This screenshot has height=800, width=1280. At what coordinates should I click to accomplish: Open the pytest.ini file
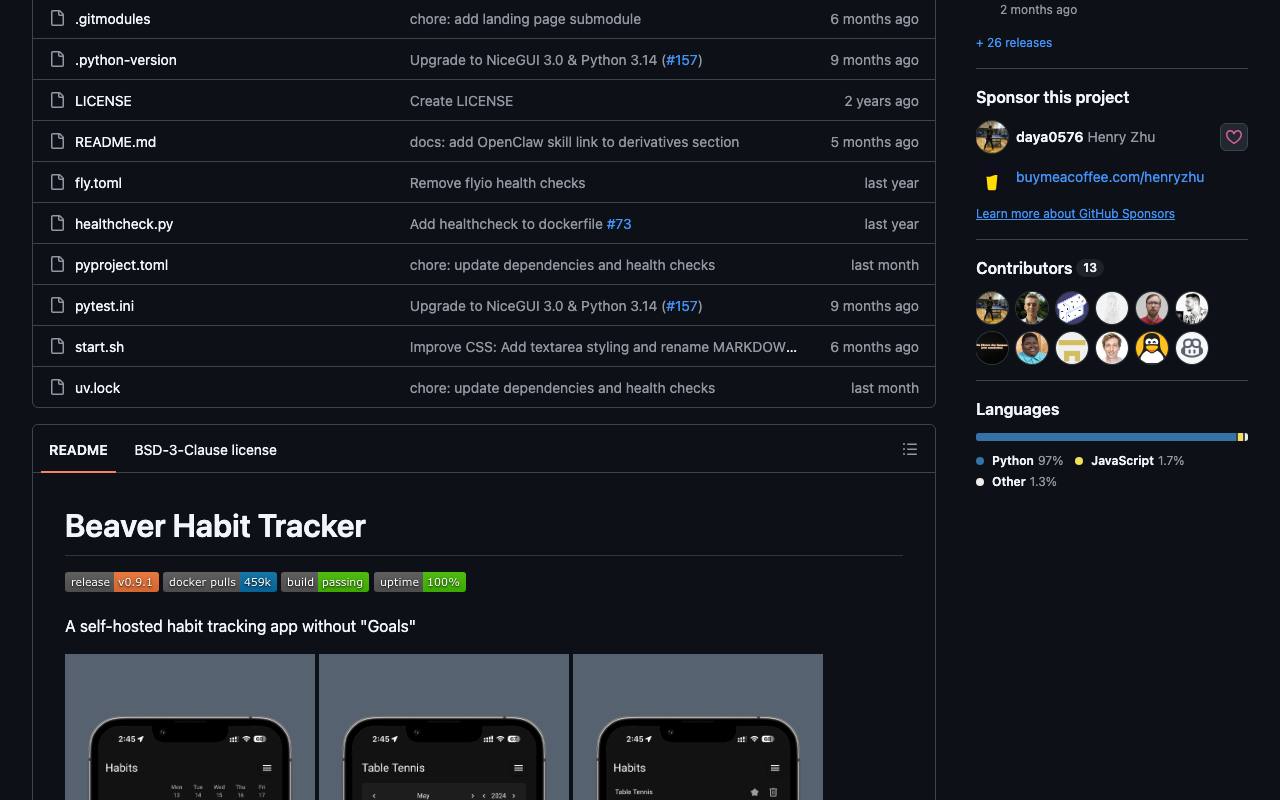pyautogui.click(x=104, y=306)
